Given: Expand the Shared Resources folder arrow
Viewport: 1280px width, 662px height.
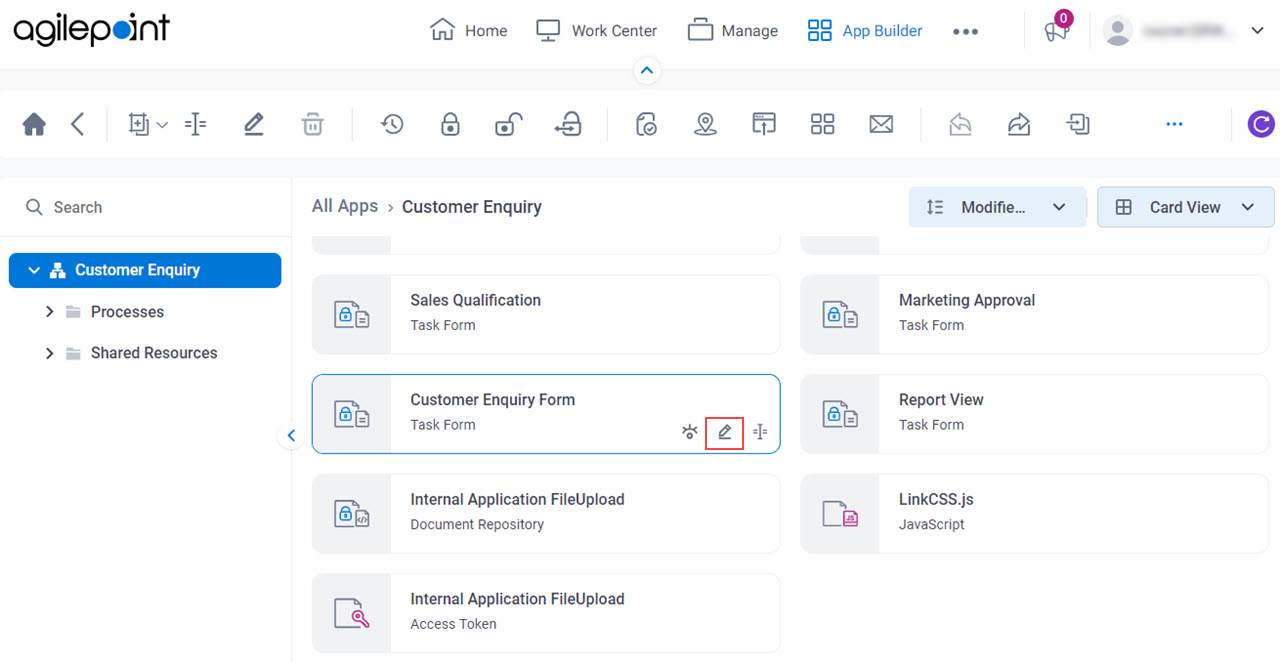Looking at the screenshot, I should (x=49, y=353).
